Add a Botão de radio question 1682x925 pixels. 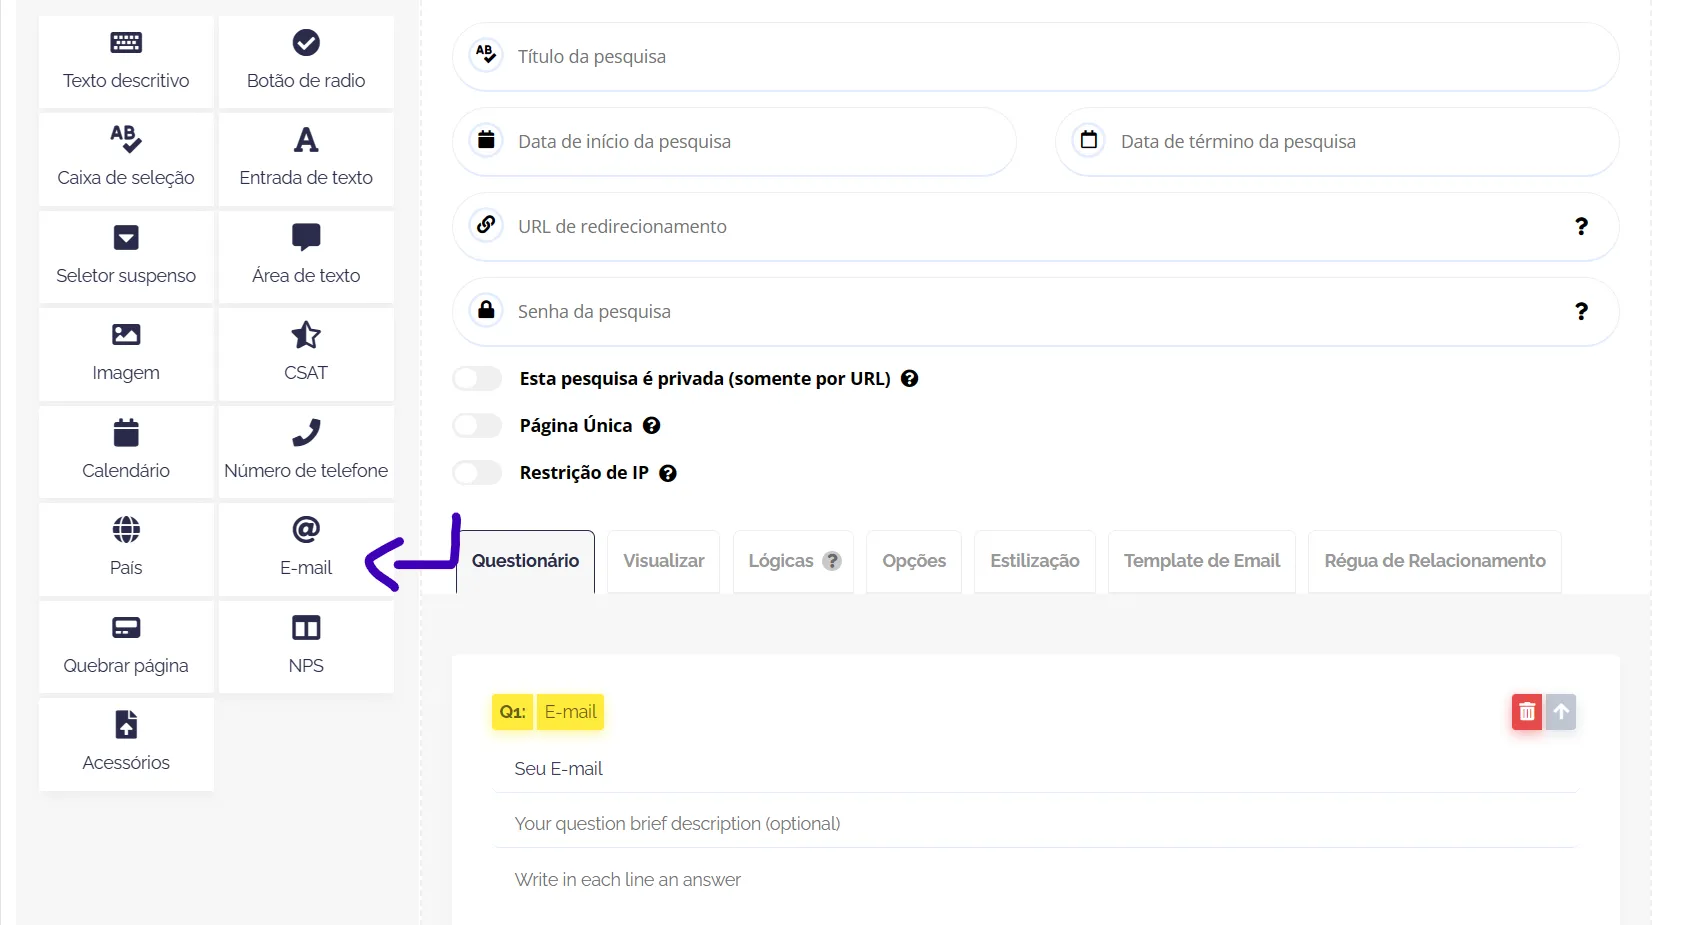tap(306, 62)
